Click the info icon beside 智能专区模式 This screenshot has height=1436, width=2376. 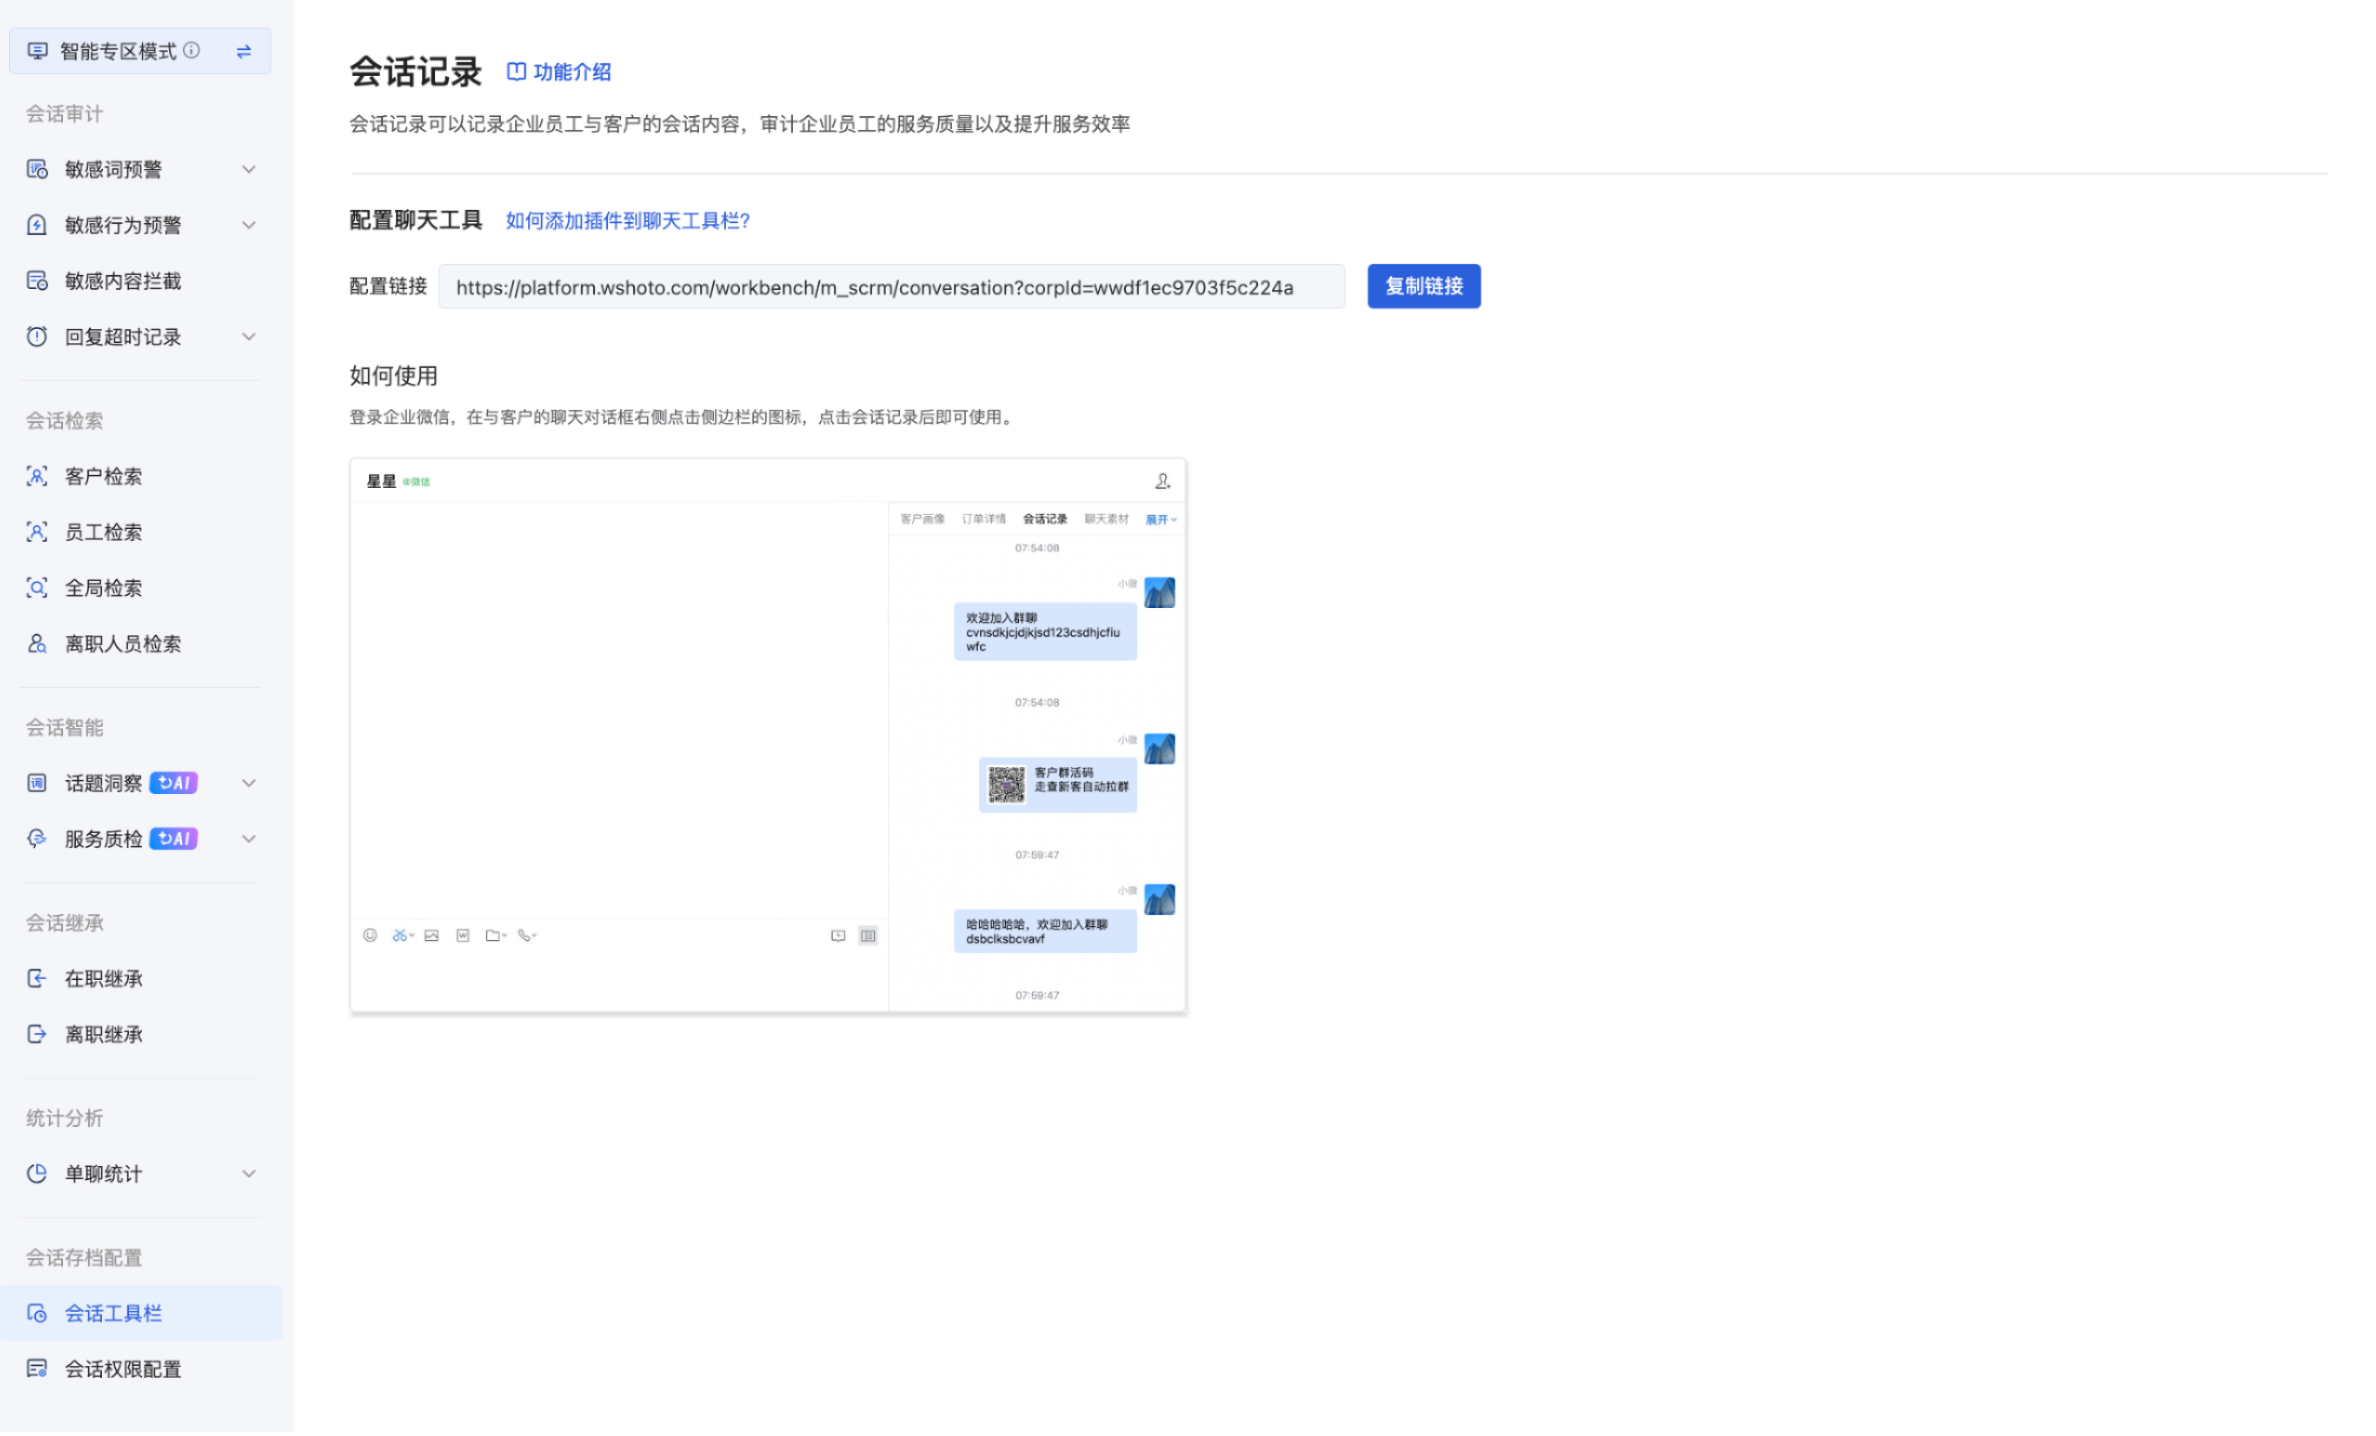pyautogui.click(x=192, y=50)
